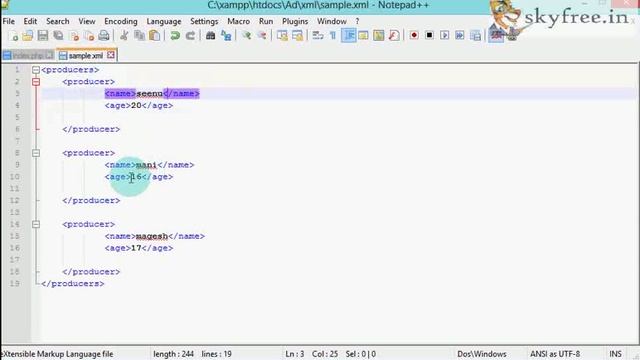Open the Window menu
The width and height of the screenshot is (640, 360).
pos(332,21)
